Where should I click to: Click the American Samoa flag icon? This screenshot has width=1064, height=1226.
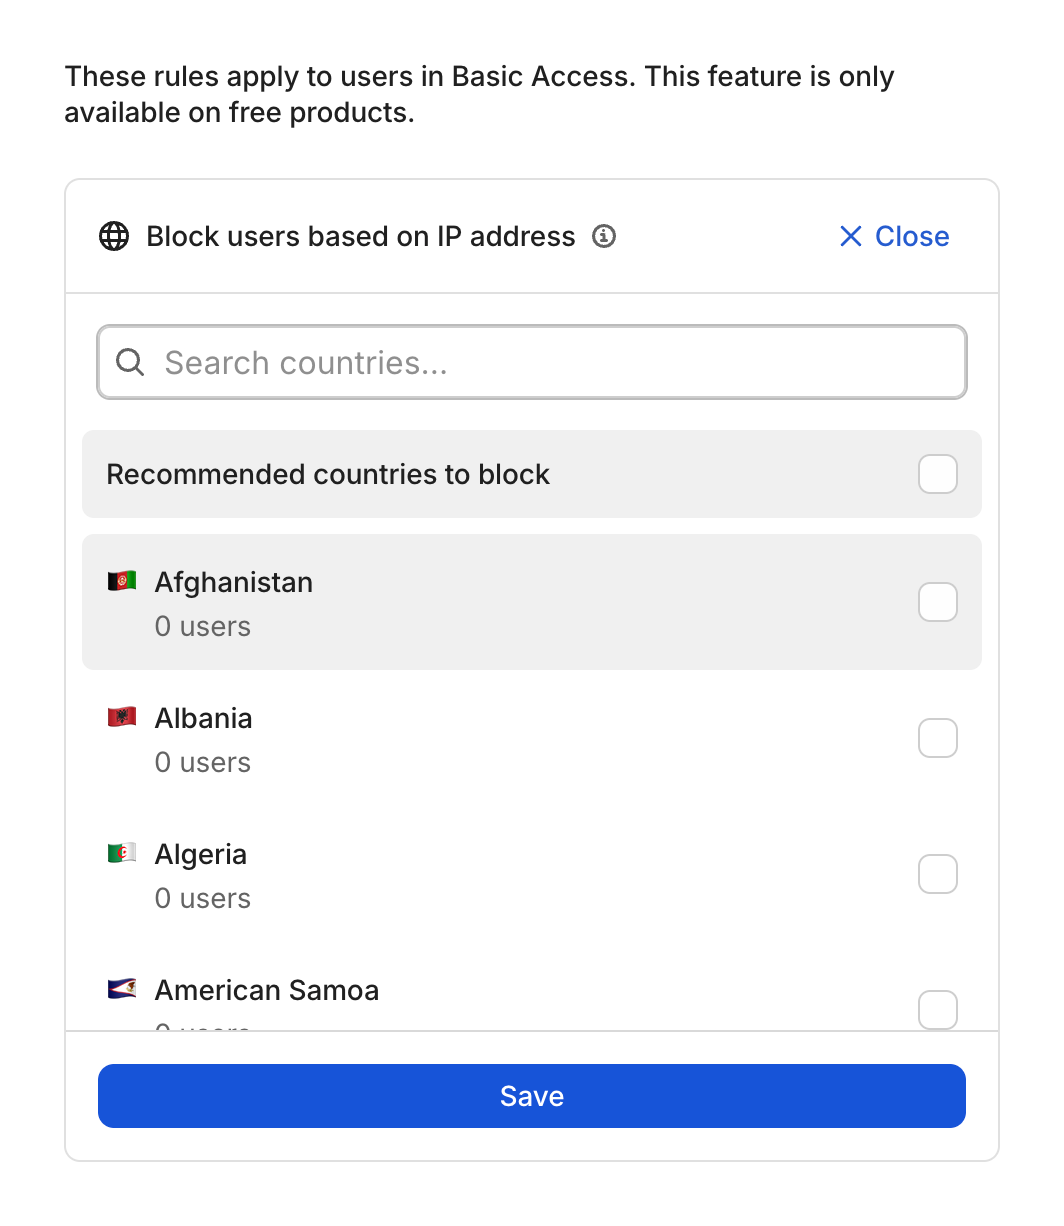122,989
